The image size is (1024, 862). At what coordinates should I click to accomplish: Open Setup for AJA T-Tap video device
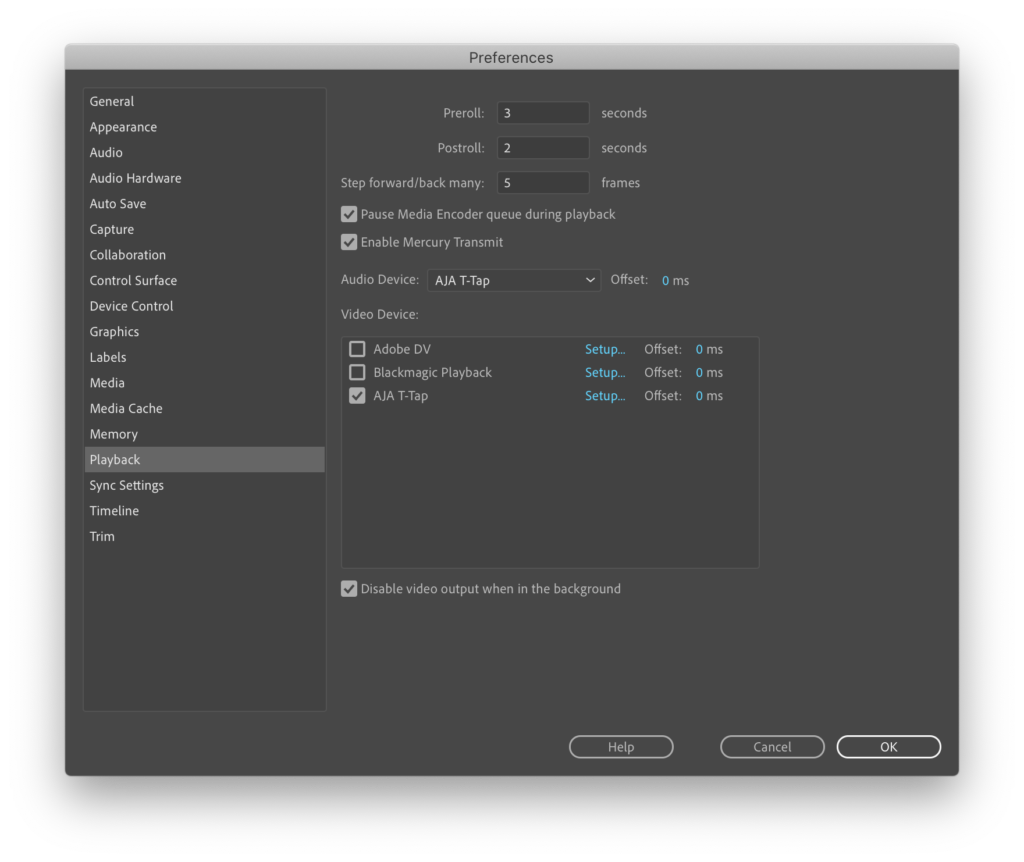[605, 396]
